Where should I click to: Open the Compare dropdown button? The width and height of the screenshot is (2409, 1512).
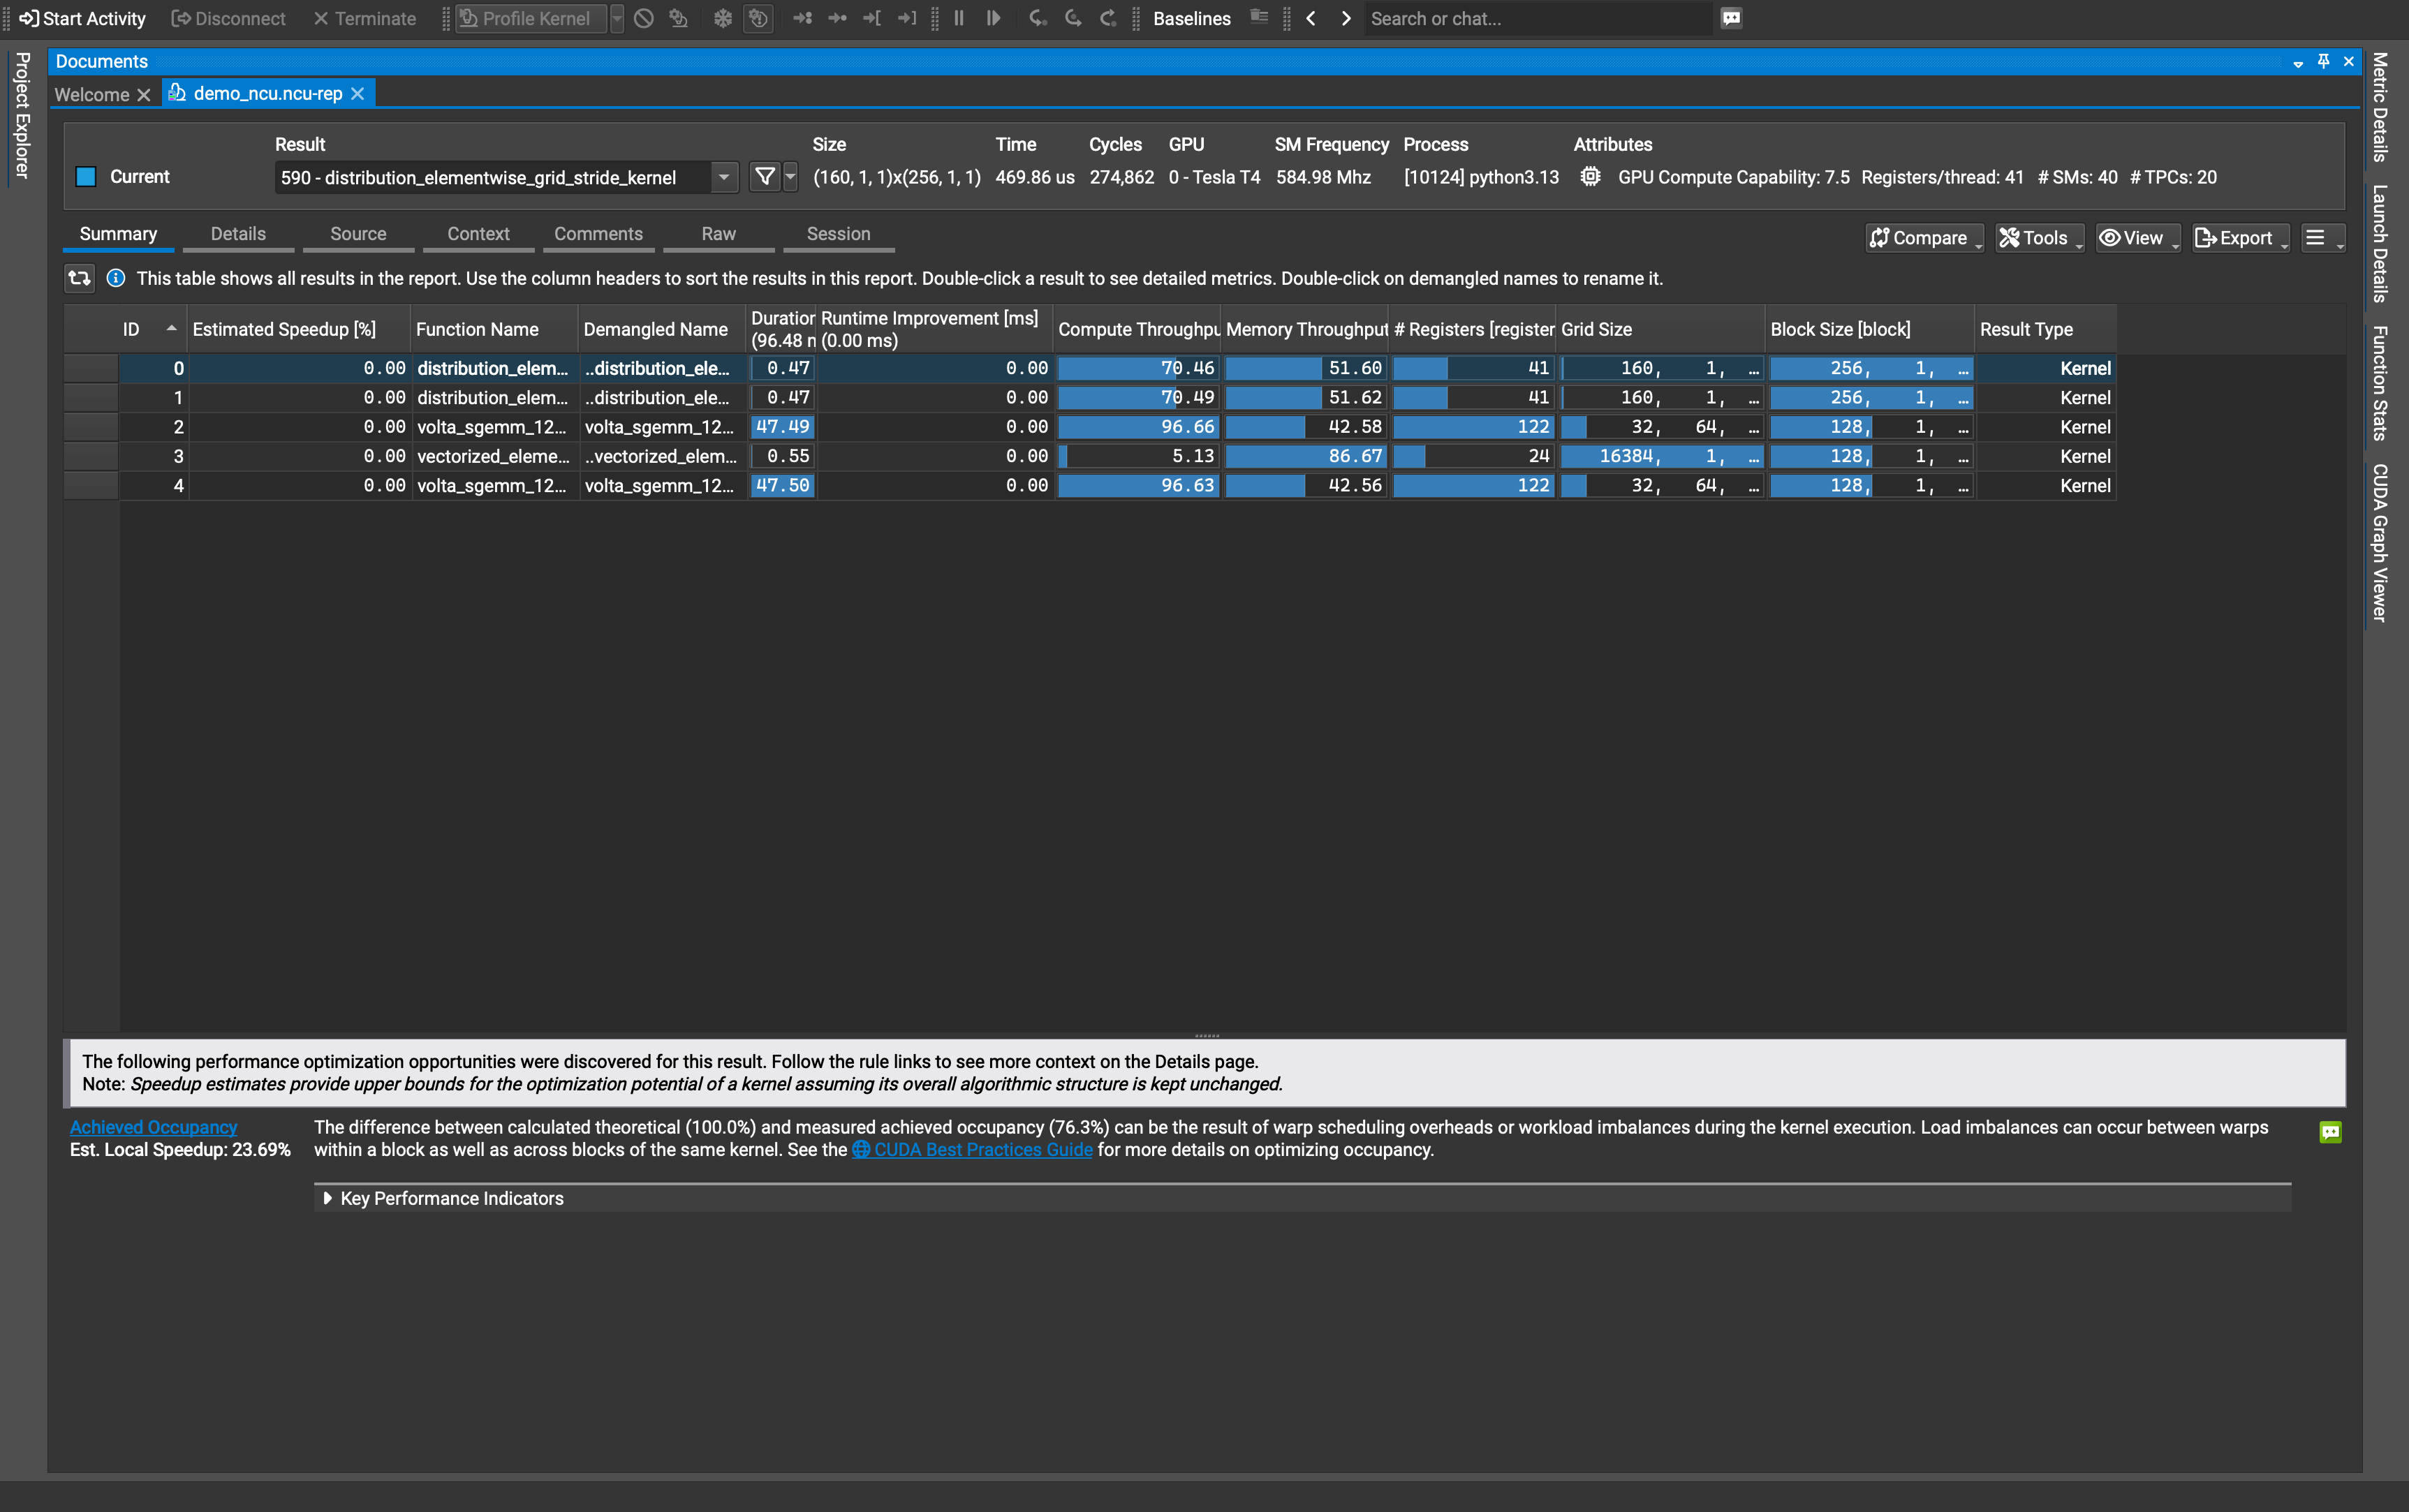click(1925, 238)
